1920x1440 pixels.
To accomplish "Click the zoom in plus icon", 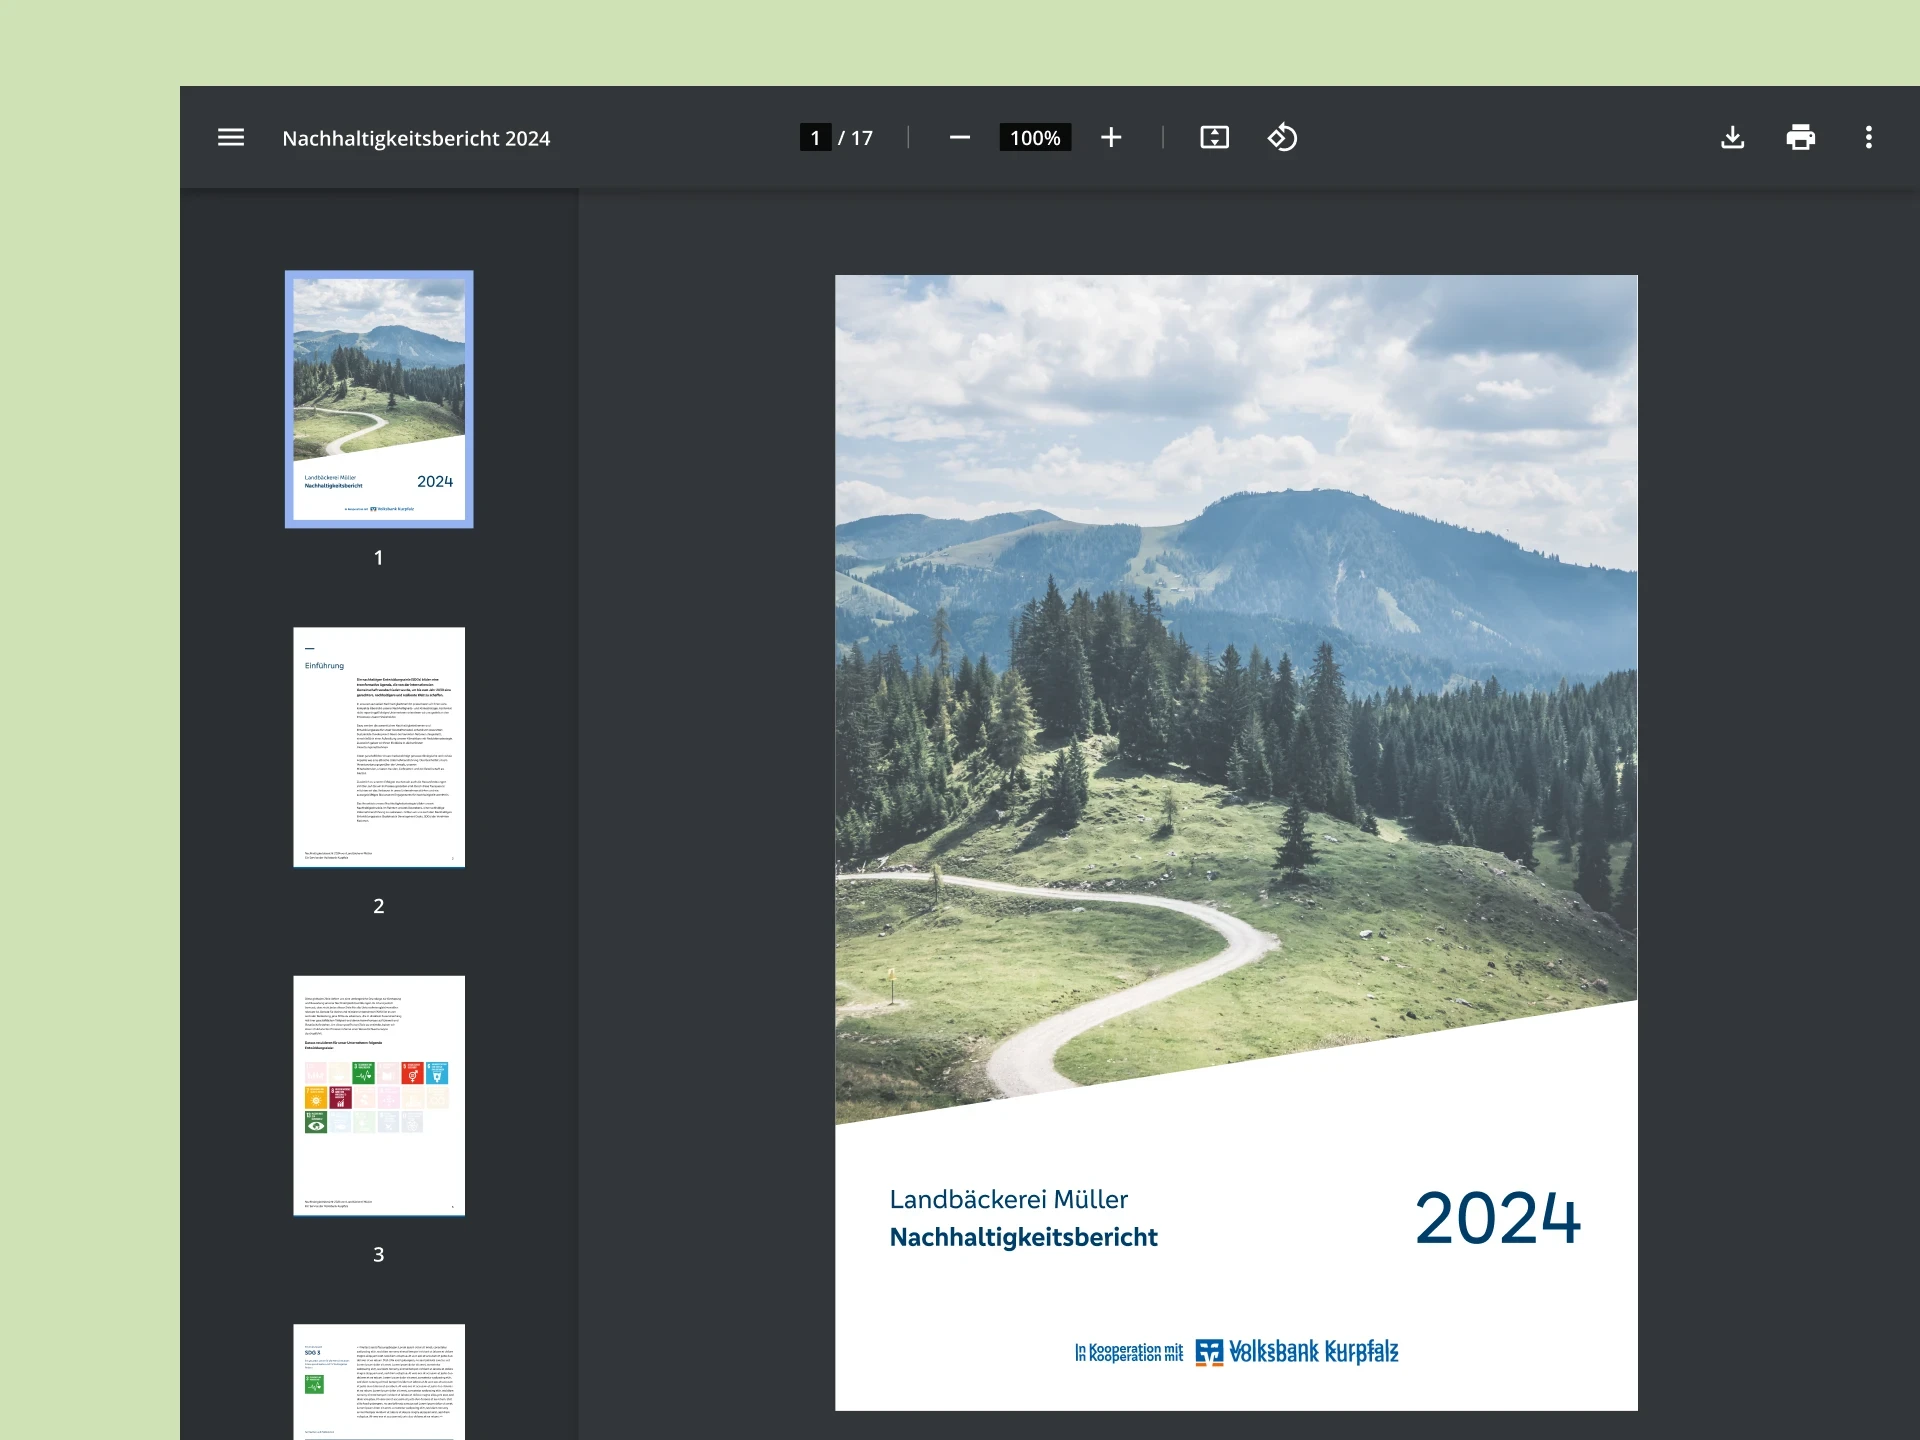I will click(x=1111, y=137).
